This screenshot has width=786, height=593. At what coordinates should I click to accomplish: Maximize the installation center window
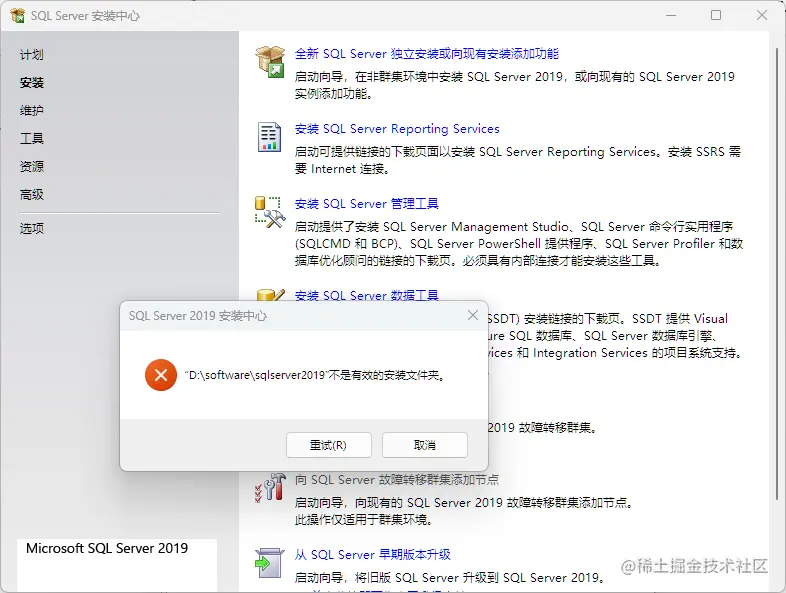coord(716,16)
